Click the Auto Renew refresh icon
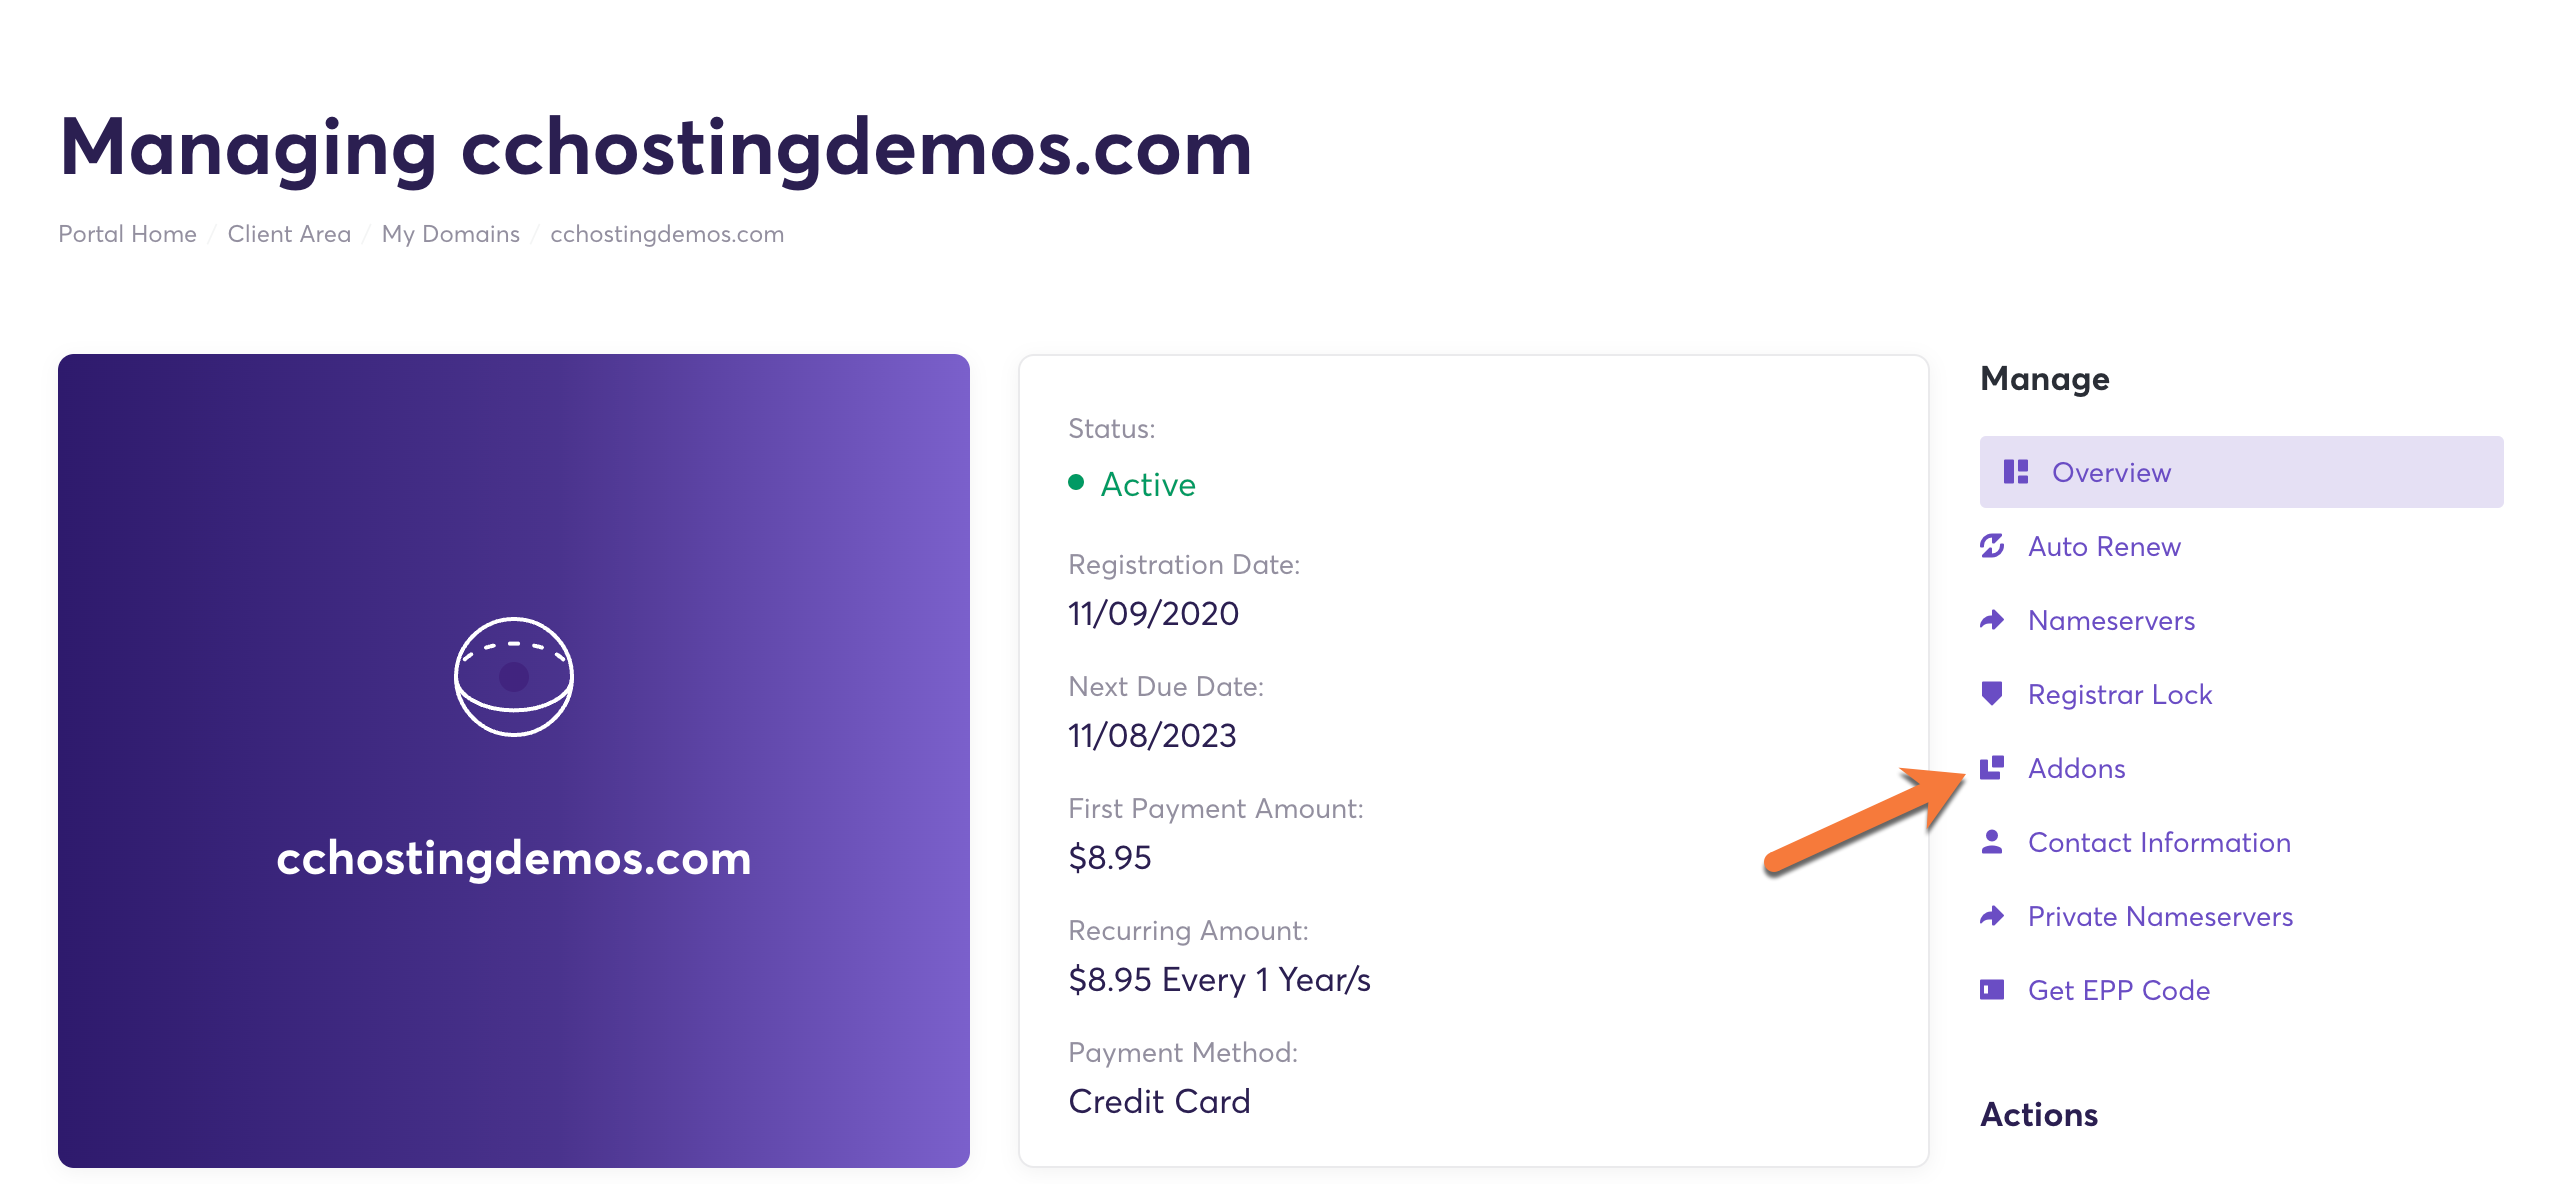The image size is (2568, 1184). 1992,546
